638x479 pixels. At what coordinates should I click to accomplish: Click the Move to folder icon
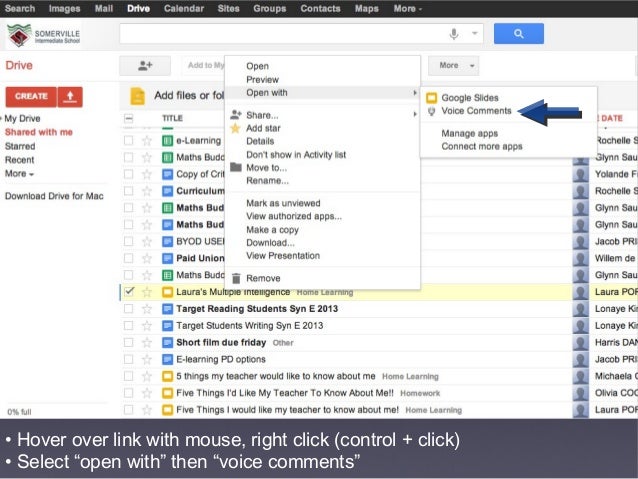pyautogui.click(x=236, y=167)
